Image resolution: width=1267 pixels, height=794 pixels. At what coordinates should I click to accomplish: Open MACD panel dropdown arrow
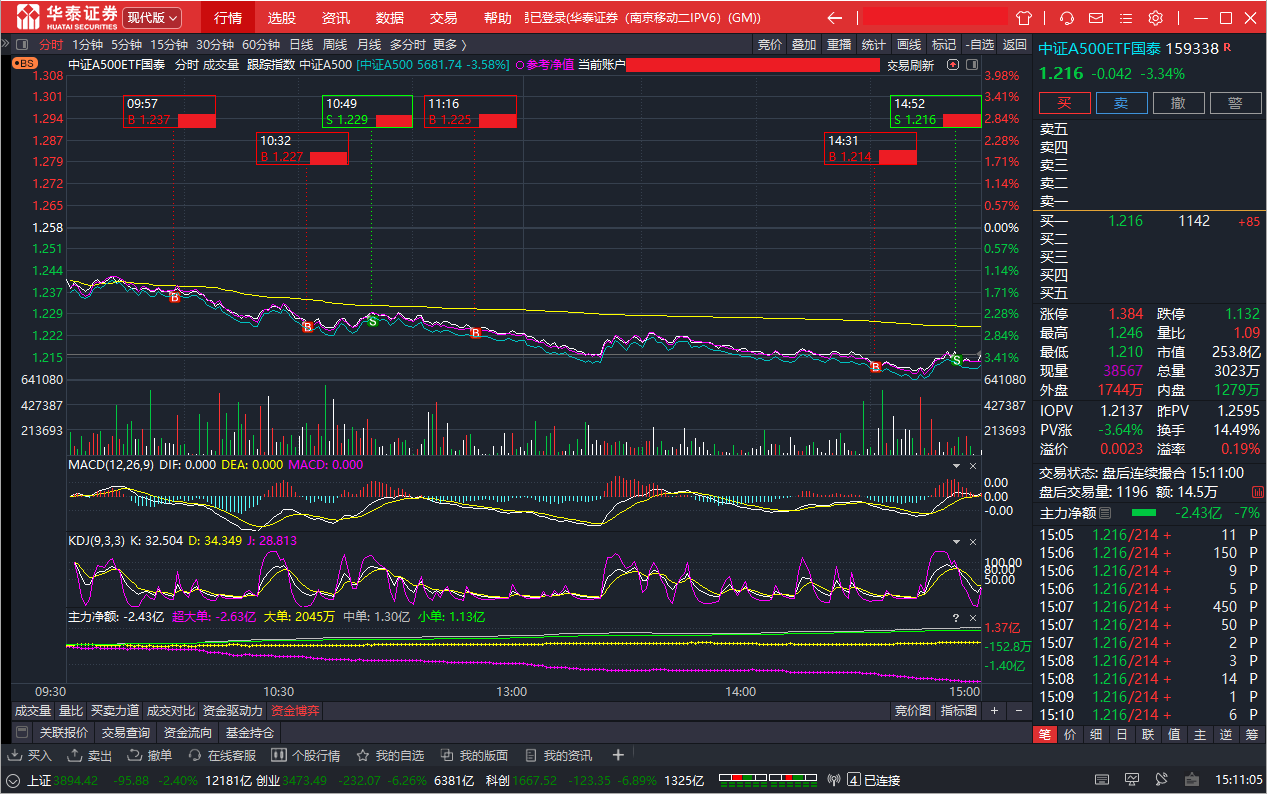pyautogui.click(x=955, y=466)
